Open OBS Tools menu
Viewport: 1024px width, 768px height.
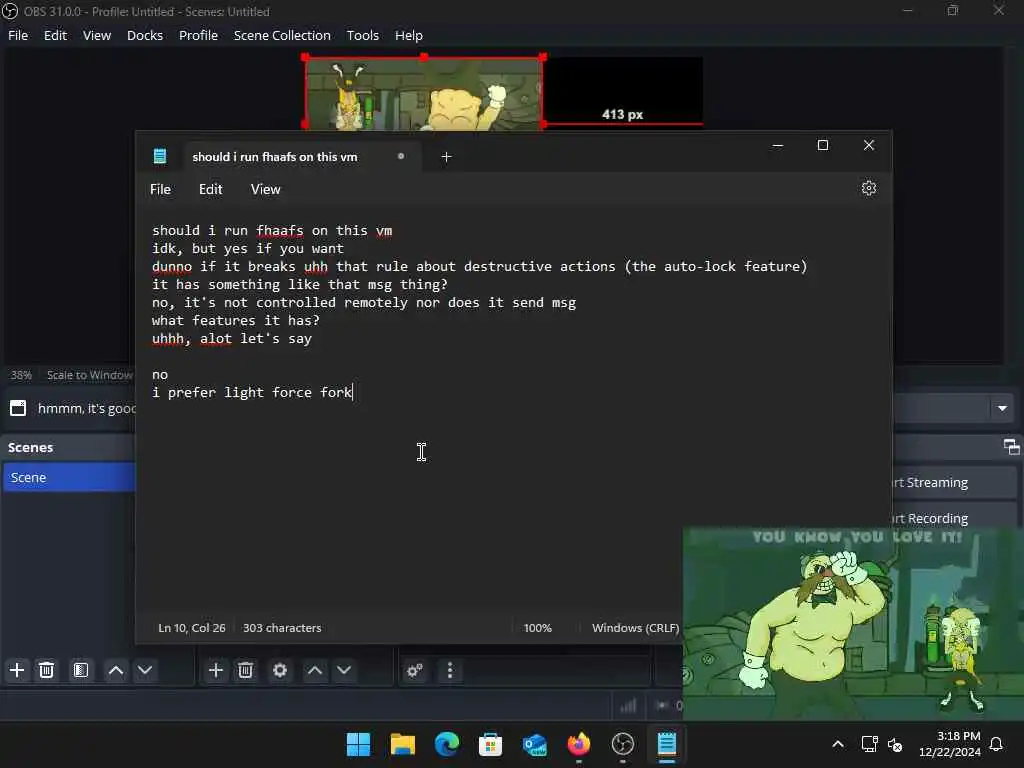(x=362, y=35)
